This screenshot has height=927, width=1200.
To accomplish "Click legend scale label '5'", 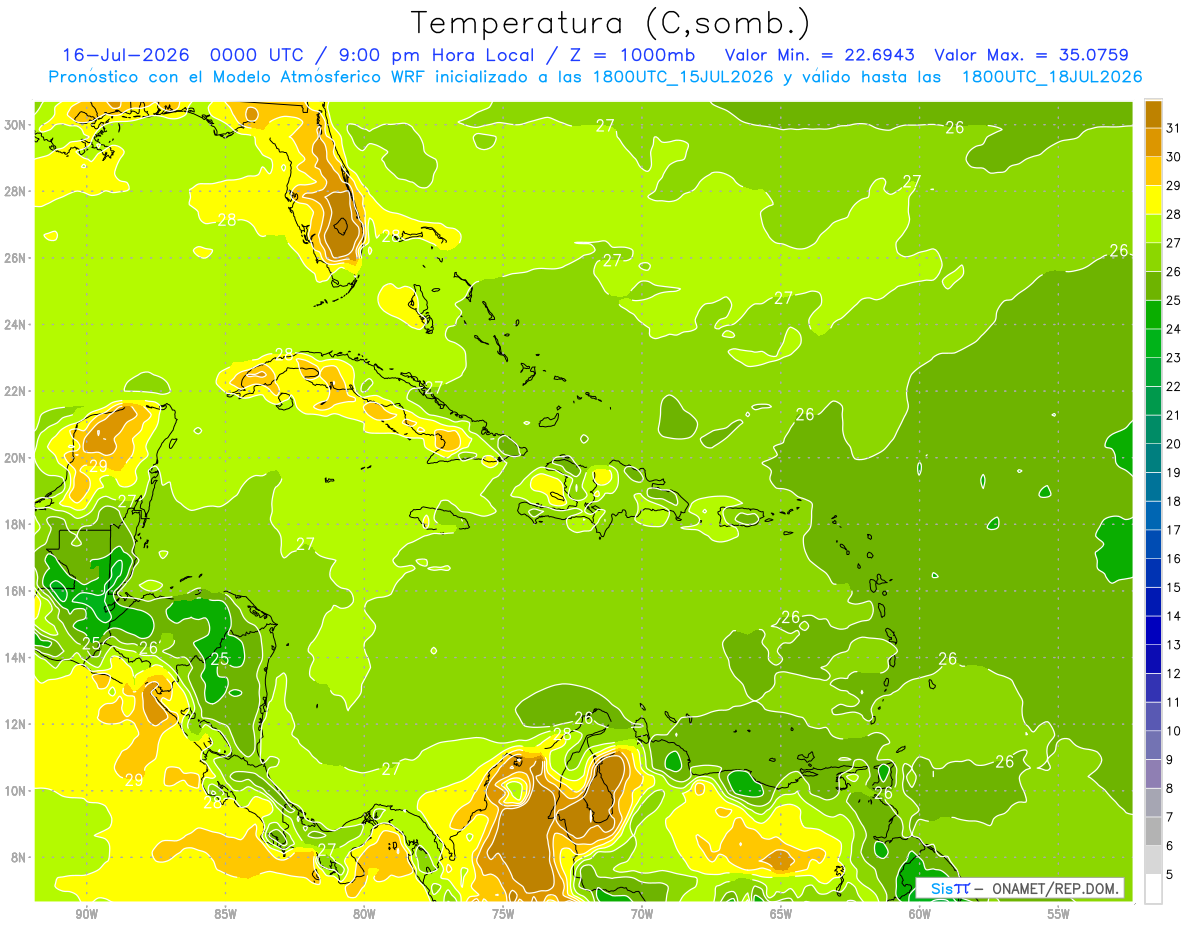I will tap(1170, 875).
